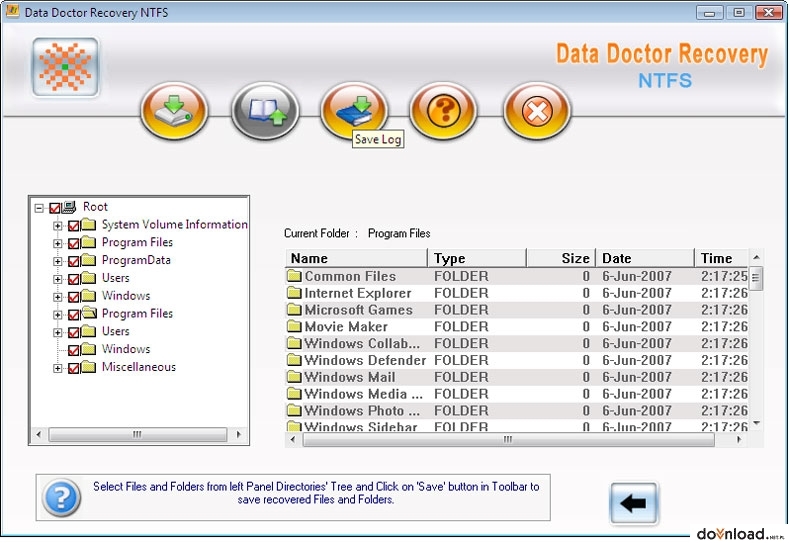
Task: Select the ProgramData tree label
Action: 136,260
